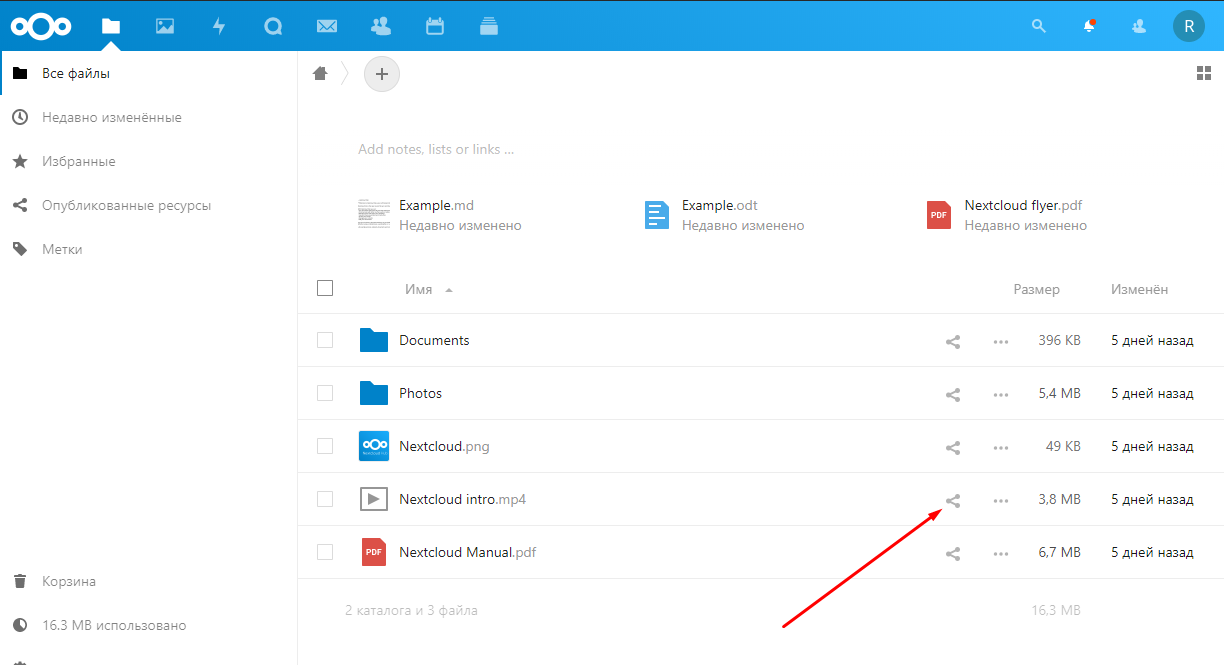Open the Contacts app icon in header
The height and width of the screenshot is (665, 1224).
pos(380,26)
